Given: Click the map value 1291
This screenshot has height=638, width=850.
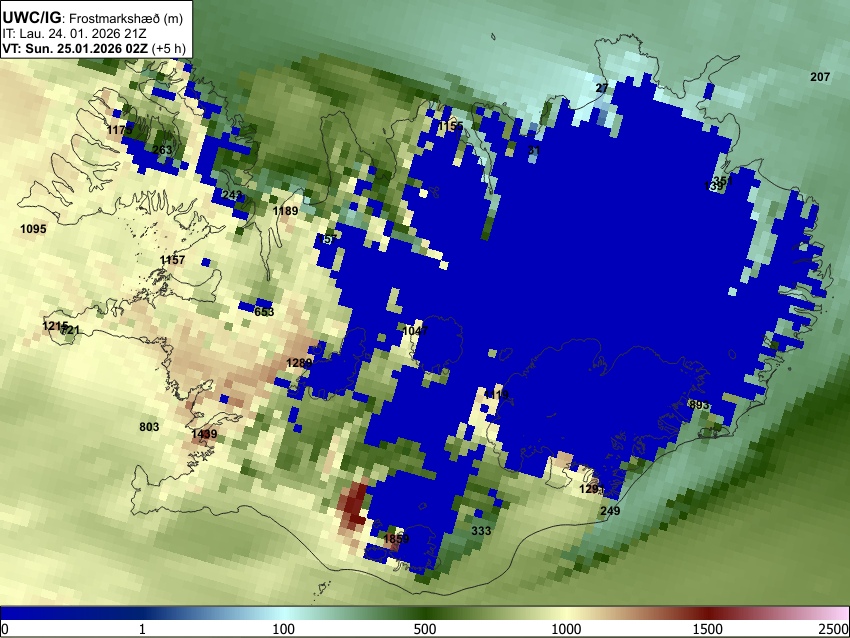Looking at the screenshot, I should pyautogui.click(x=591, y=489).
